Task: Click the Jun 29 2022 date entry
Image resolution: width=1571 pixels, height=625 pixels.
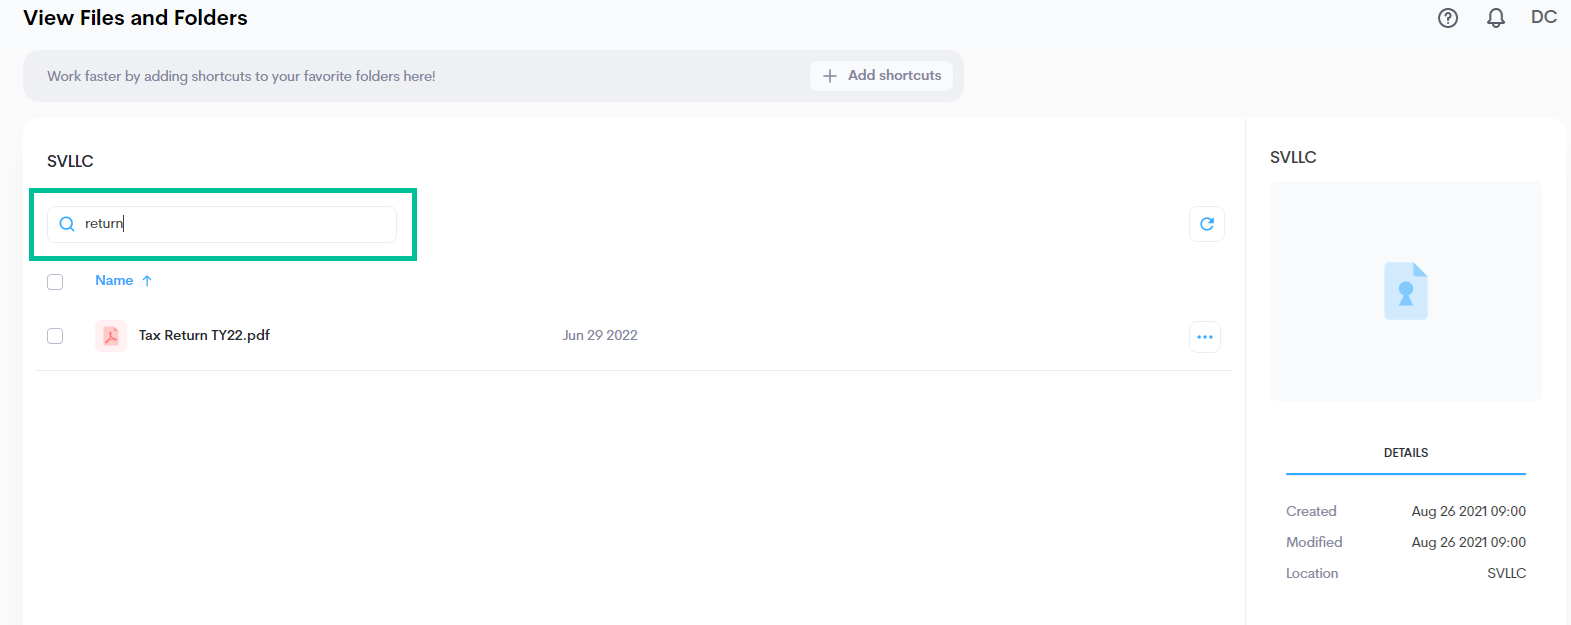Action: [x=599, y=336]
